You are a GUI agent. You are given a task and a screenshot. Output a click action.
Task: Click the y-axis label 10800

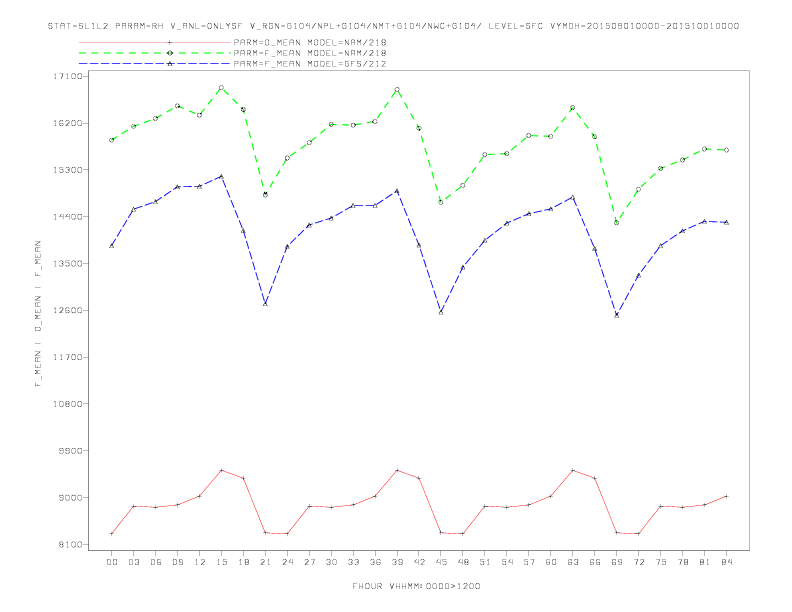68,404
